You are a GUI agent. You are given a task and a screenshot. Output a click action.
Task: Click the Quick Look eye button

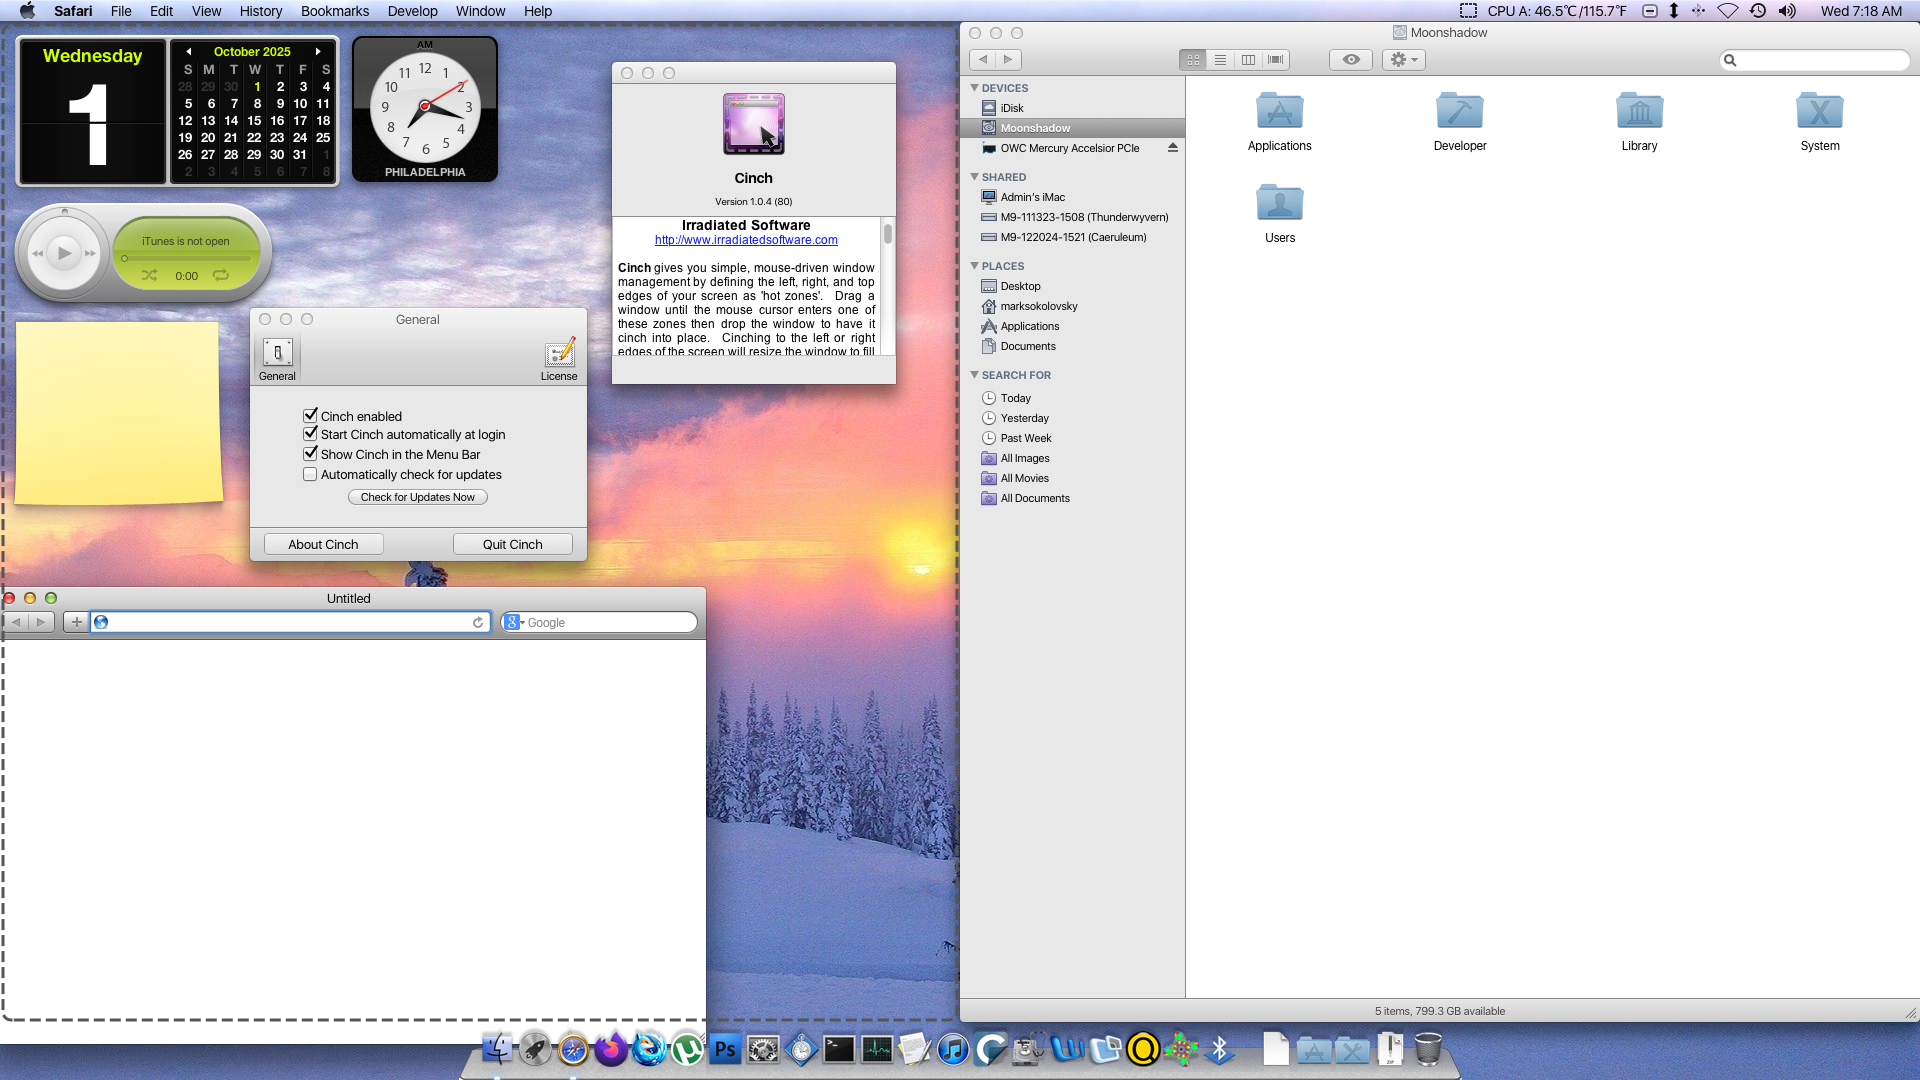point(1350,60)
